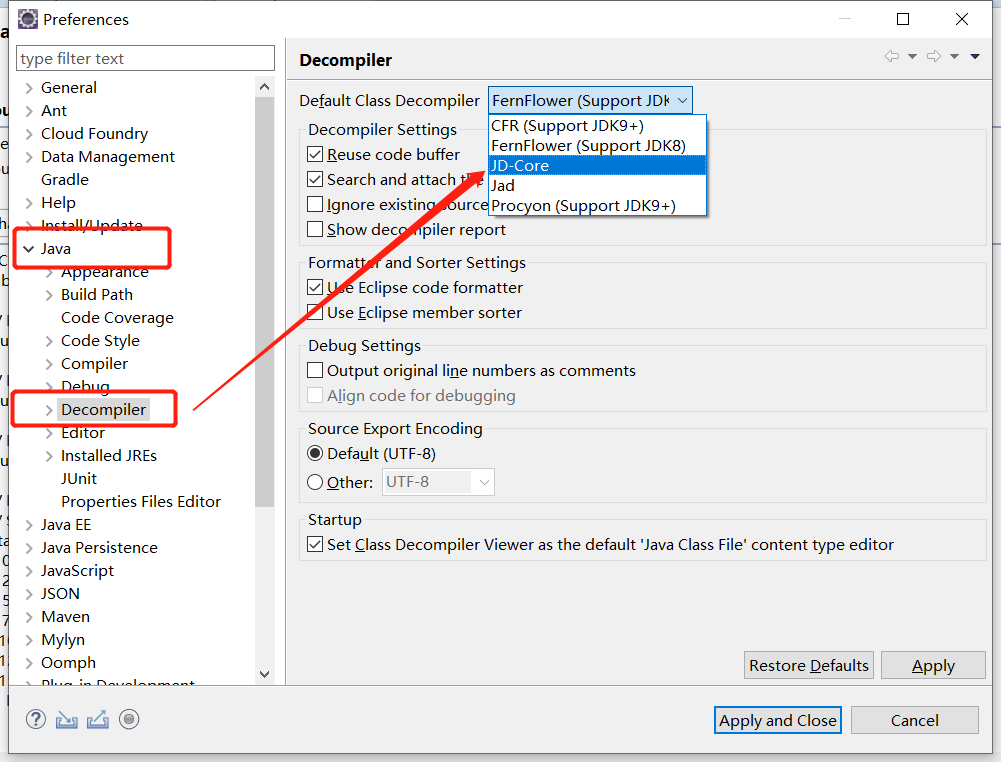Expand the Data Management tree node
The width and height of the screenshot is (1001, 762).
click(29, 157)
